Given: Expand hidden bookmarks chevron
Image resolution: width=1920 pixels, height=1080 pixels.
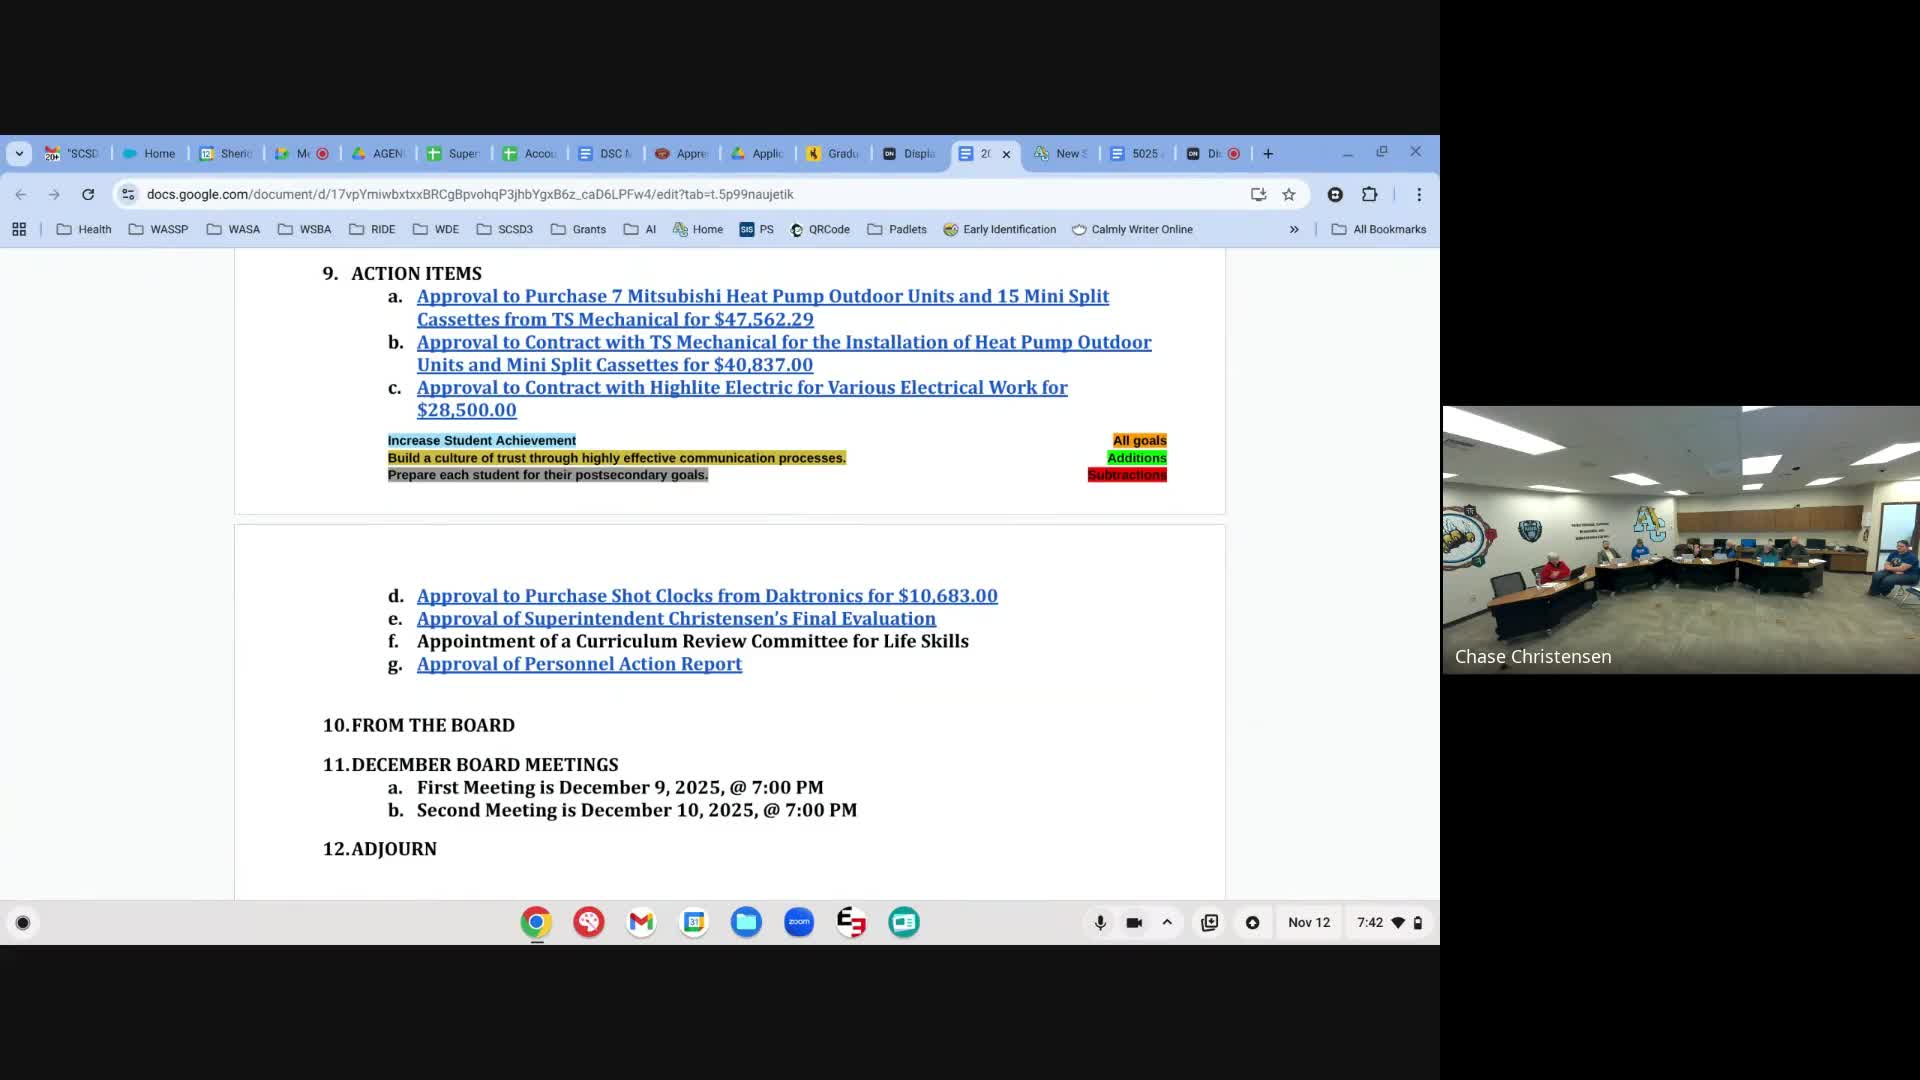Looking at the screenshot, I should point(1294,229).
